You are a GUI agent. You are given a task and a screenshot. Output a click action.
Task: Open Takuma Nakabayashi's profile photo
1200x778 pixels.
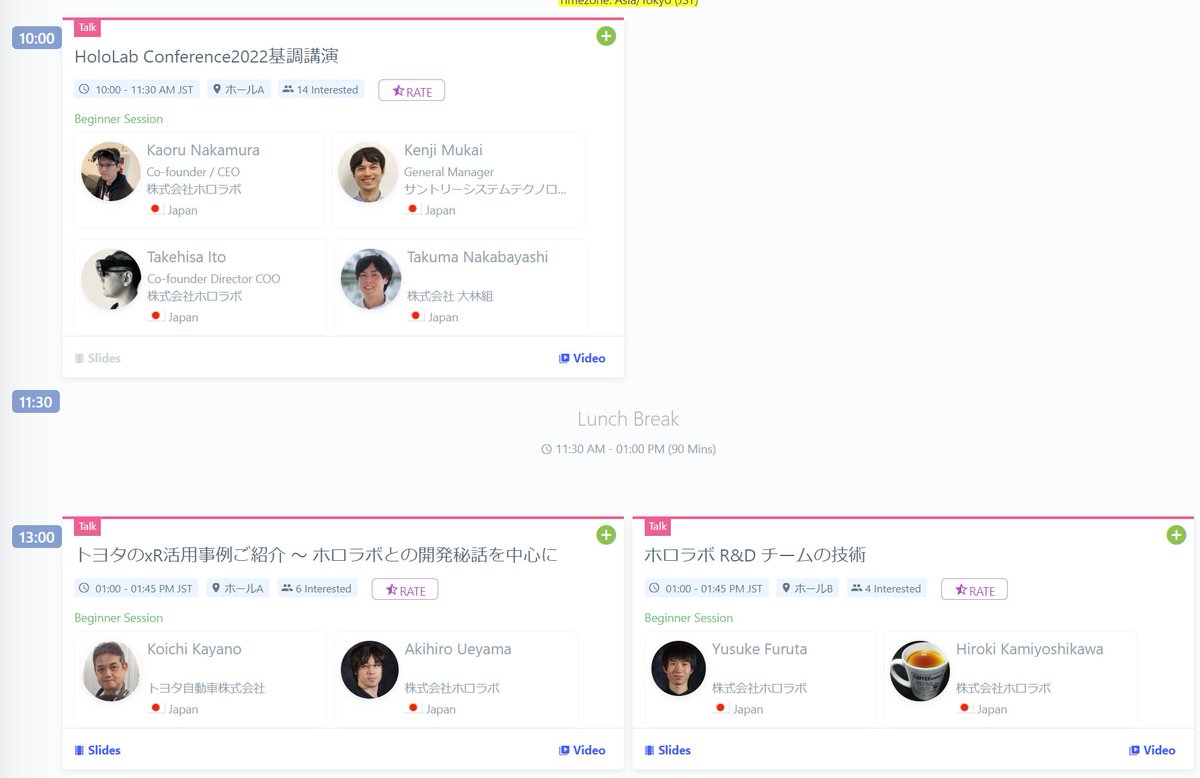(371, 279)
